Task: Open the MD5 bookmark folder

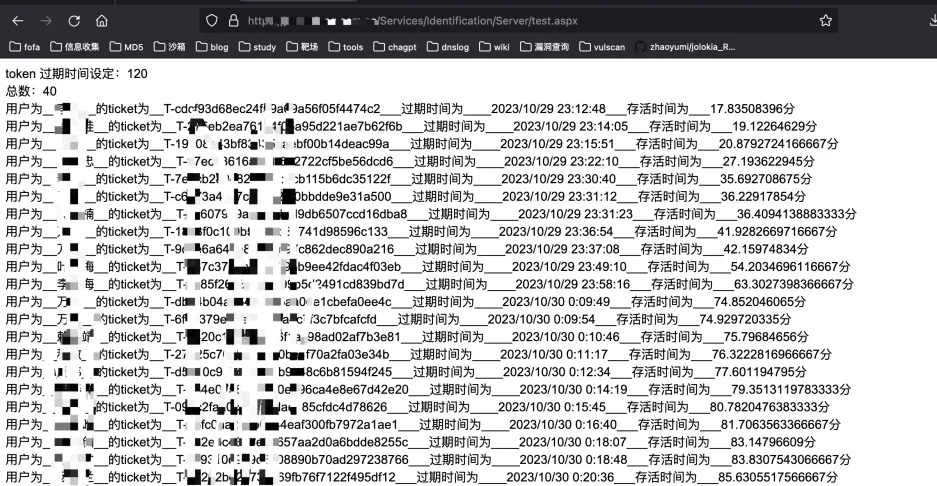Action: click(x=127, y=47)
